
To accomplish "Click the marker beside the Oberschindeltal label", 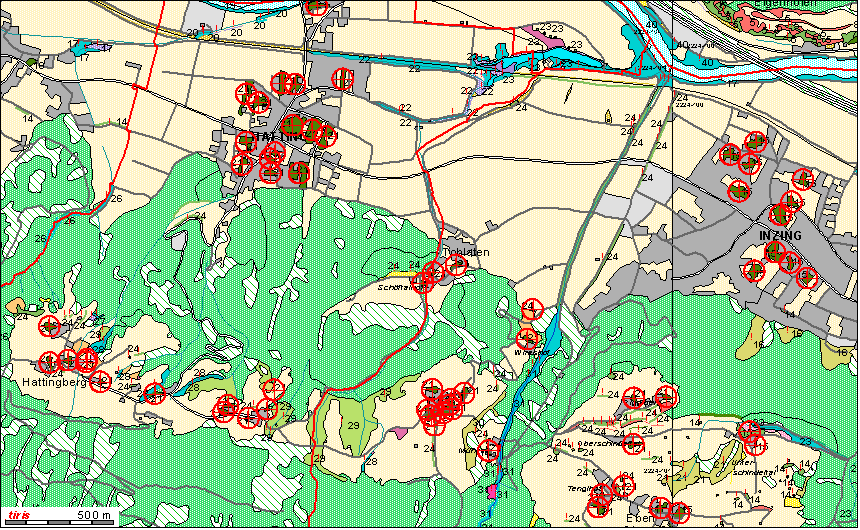I will (632, 442).
